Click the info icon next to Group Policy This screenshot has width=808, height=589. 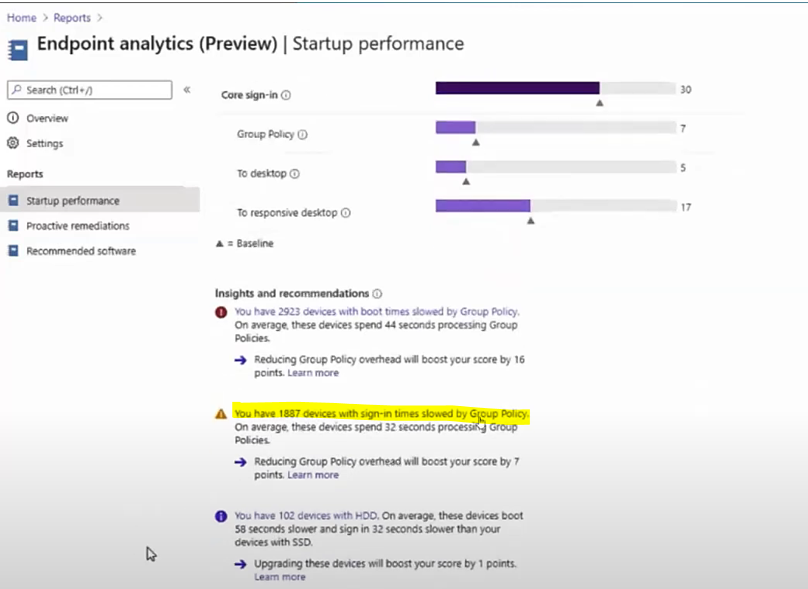tap(302, 134)
